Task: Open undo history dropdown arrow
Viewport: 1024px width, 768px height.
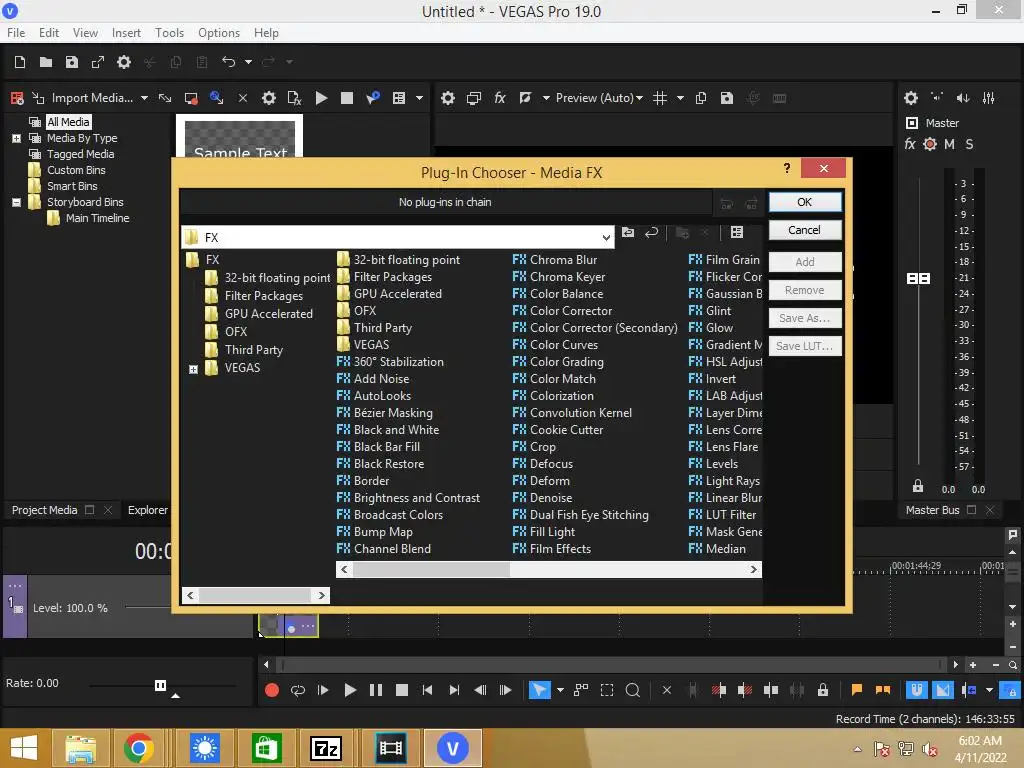Action: click(x=248, y=62)
